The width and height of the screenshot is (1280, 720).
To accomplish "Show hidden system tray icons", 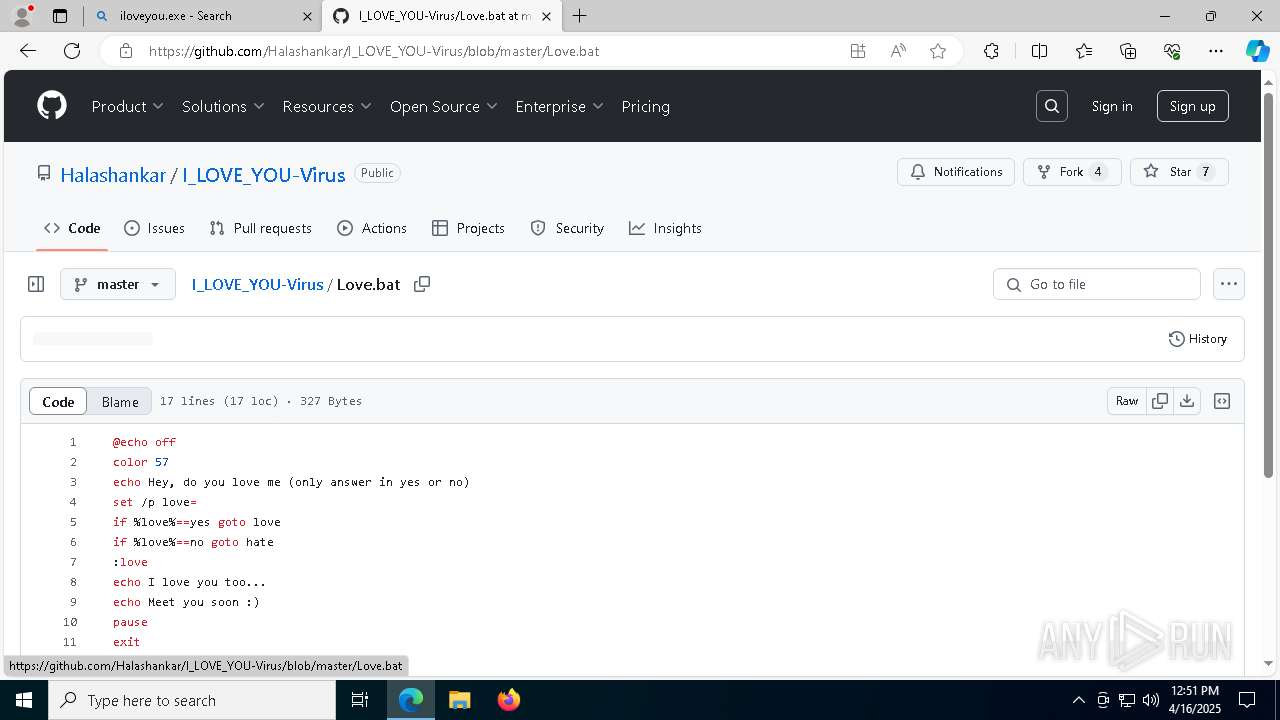I will [1078, 700].
